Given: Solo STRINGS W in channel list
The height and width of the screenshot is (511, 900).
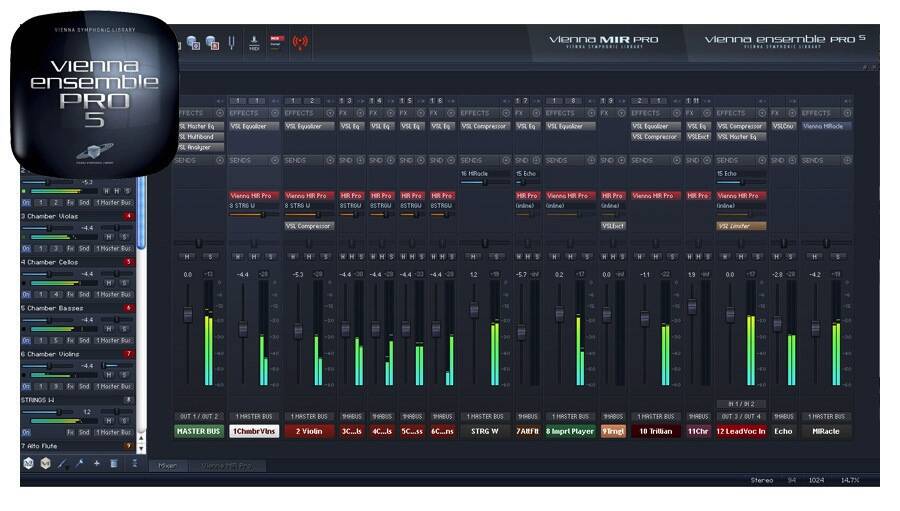Looking at the screenshot, I should click(124, 421).
